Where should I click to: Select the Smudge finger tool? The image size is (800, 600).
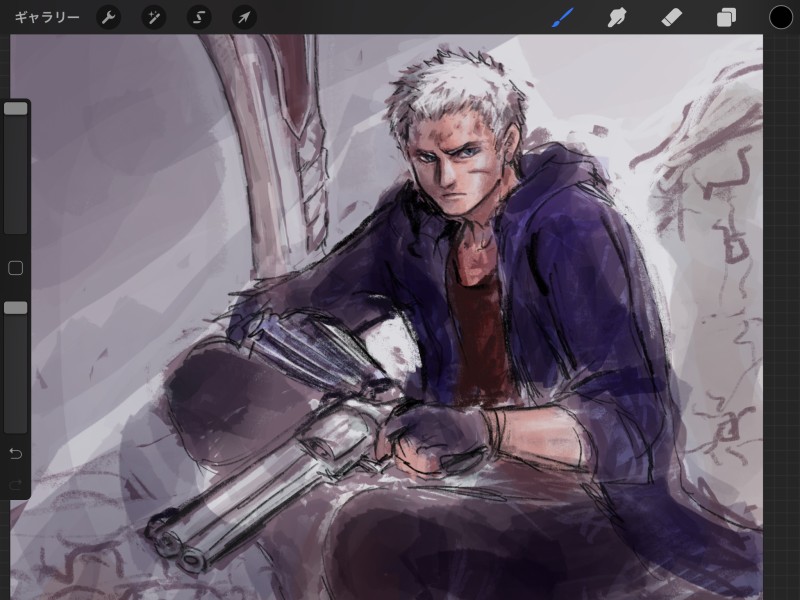point(617,18)
